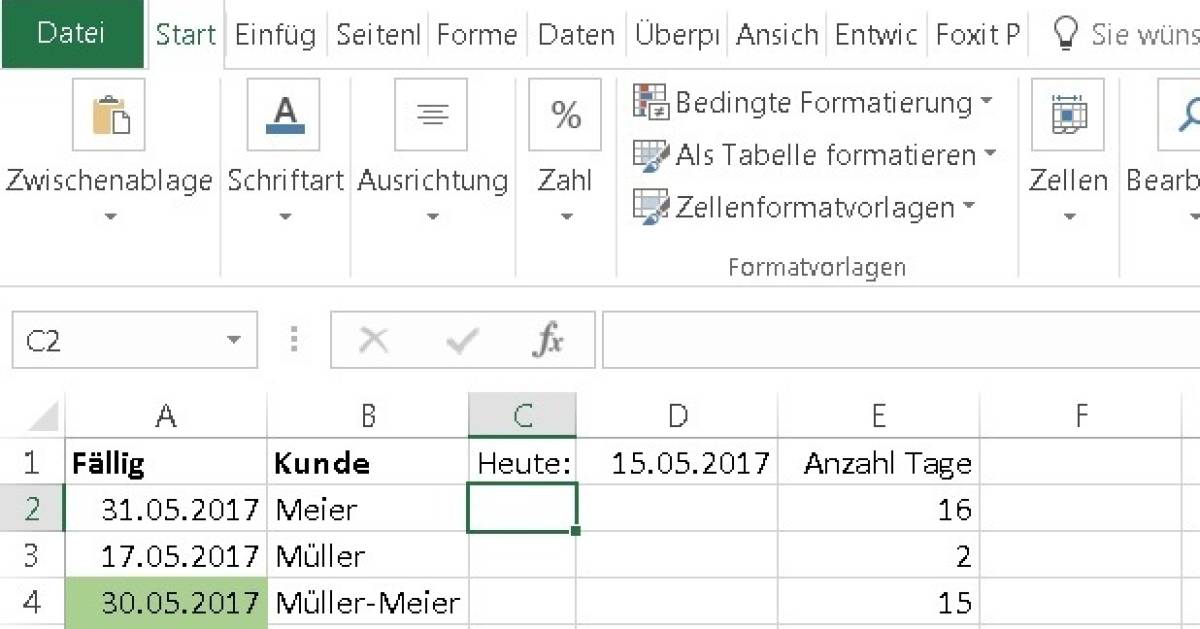Select the green-highlighted cell A4
The width and height of the screenshot is (1200, 629).
(x=165, y=602)
